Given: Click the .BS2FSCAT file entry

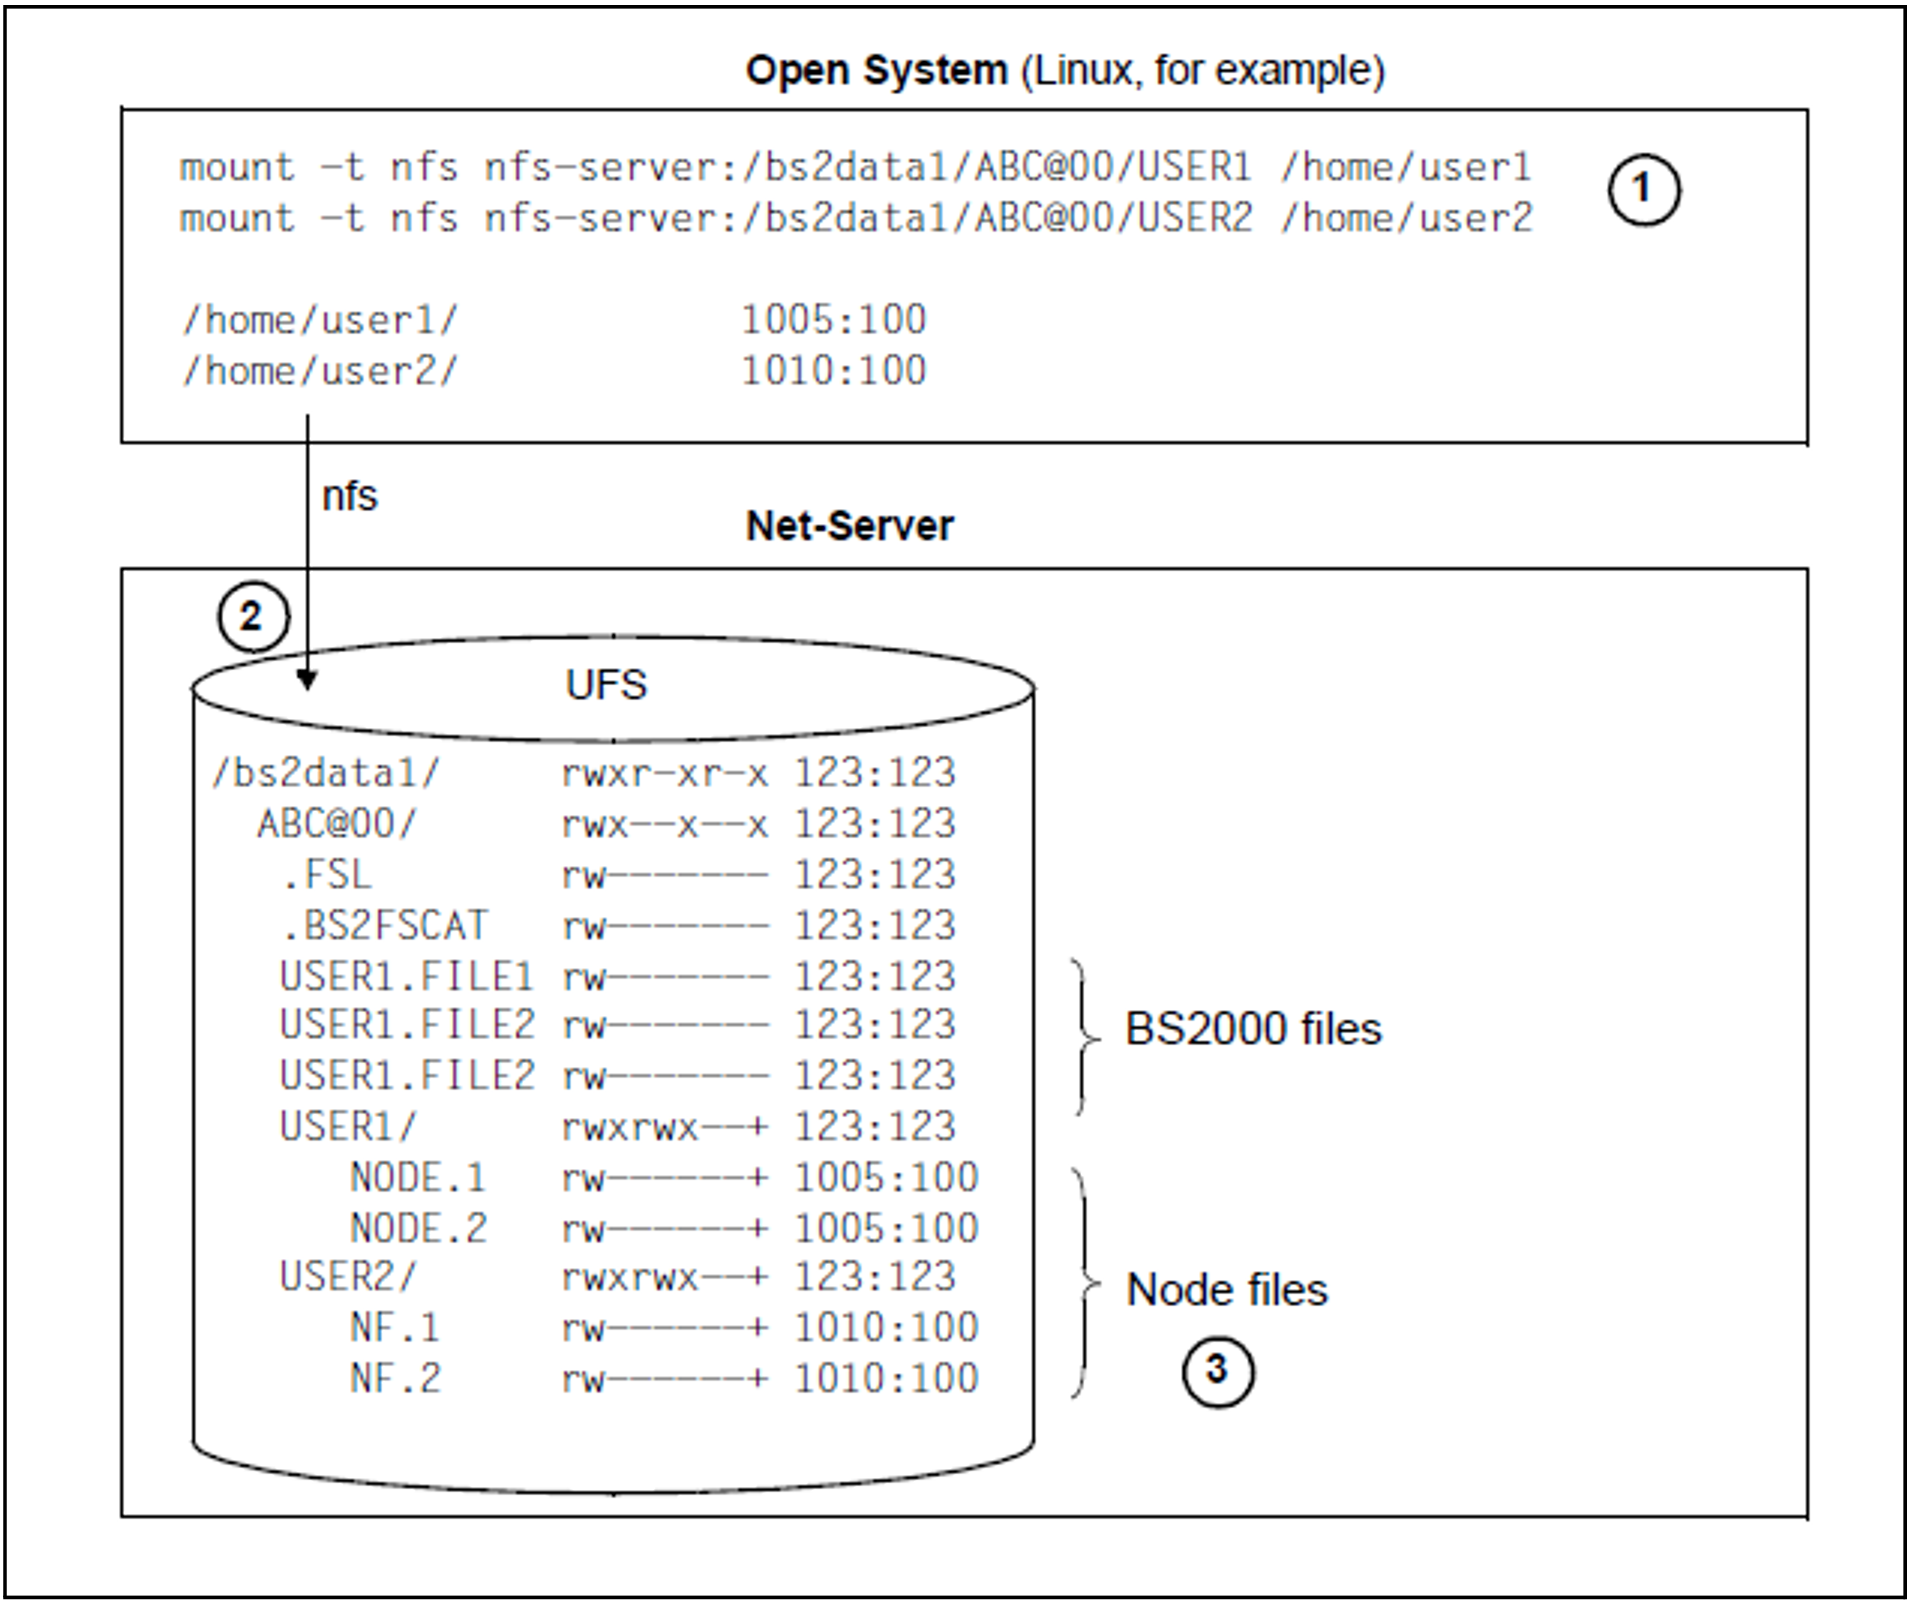Looking at the screenshot, I should coord(384,926).
